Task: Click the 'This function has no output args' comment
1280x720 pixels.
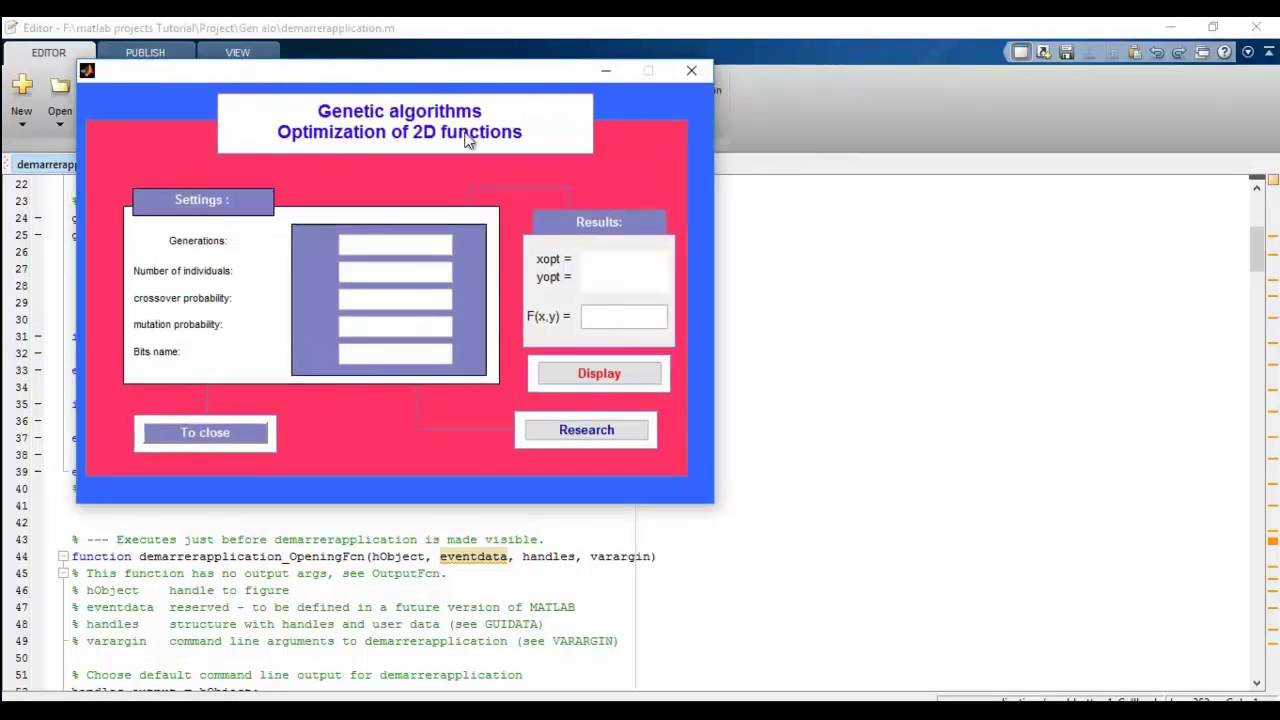Action: pos(266,573)
